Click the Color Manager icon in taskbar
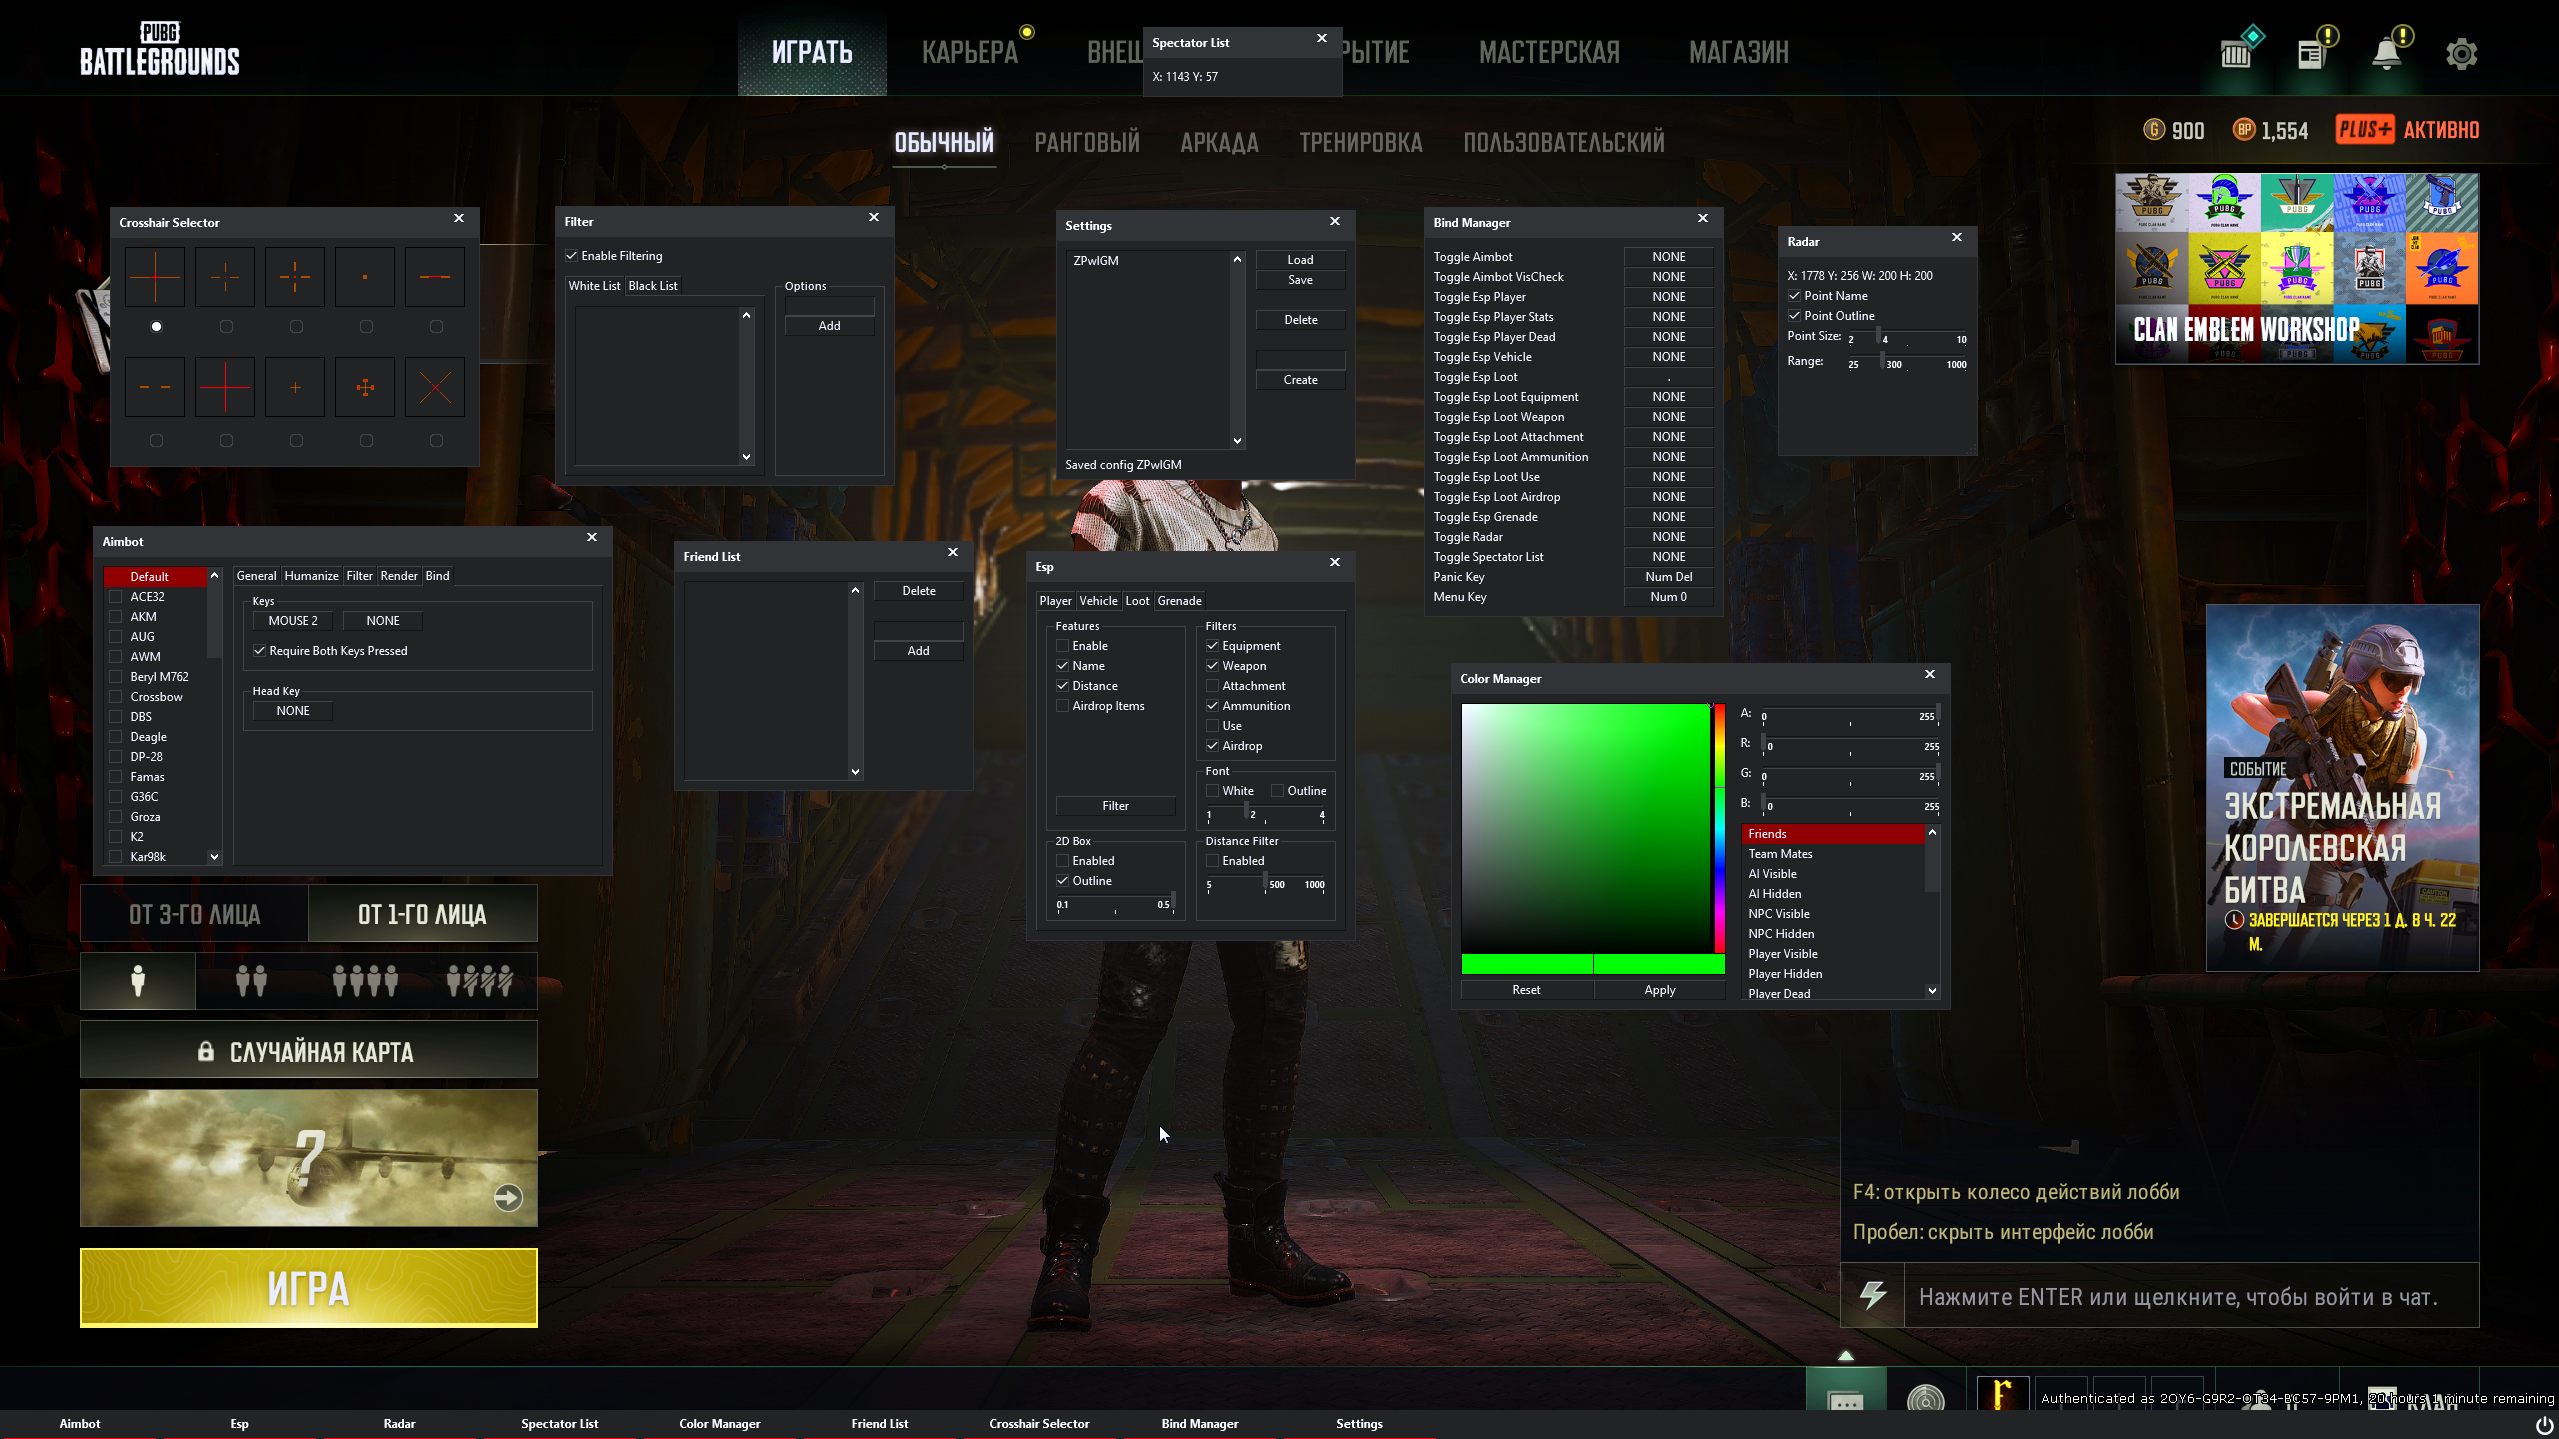This screenshot has height=1439, width=2559. pos(719,1423)
